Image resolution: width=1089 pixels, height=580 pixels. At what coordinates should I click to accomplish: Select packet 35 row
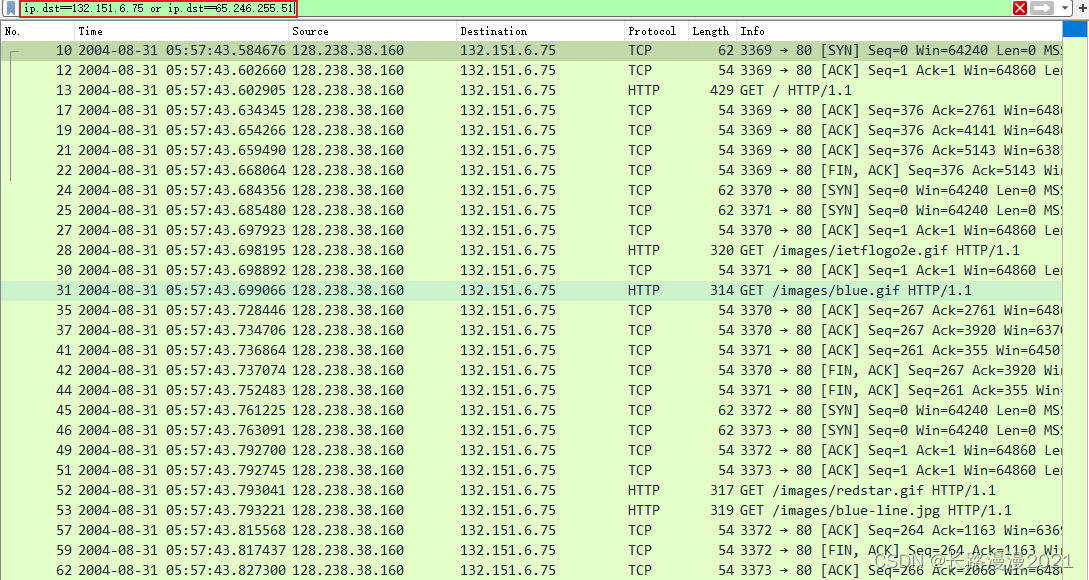531,310
